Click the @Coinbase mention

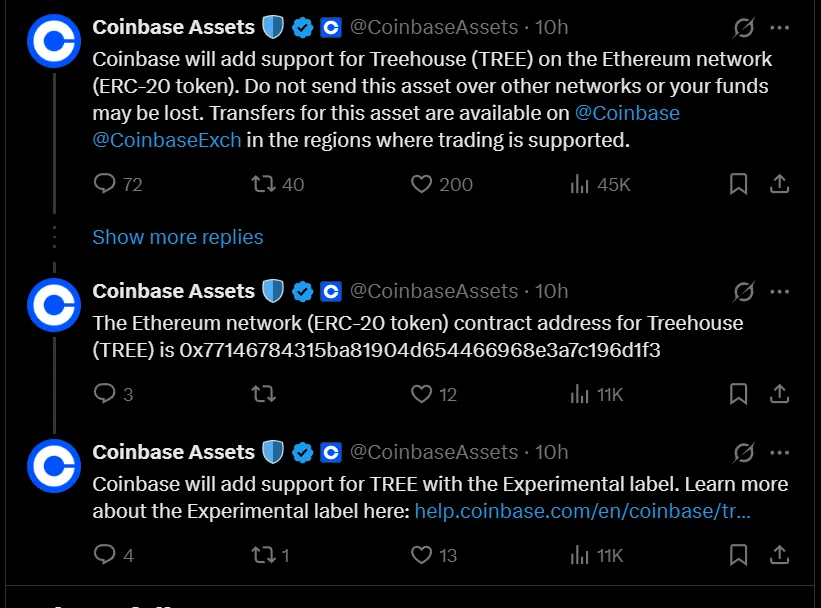coord(628,112)
